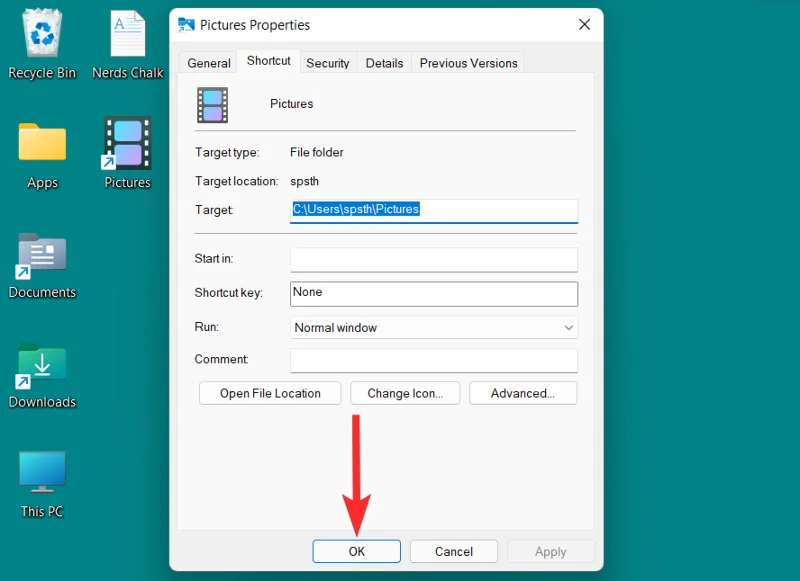Click Open File Location
Image resolution: width=800 pixels, height=581 pixels.
269,393
